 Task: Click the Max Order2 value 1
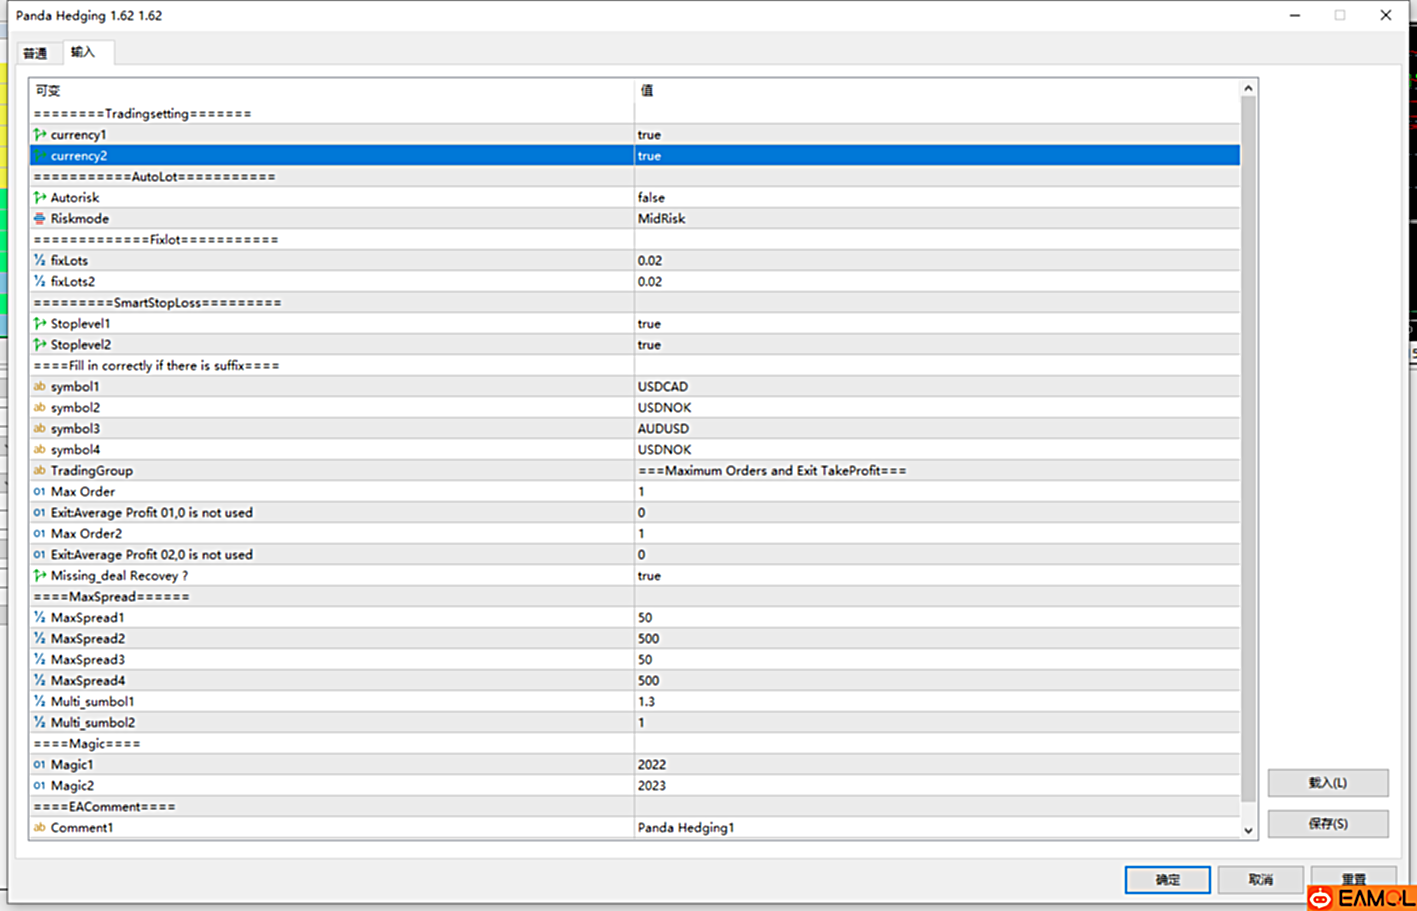(641, 533)
